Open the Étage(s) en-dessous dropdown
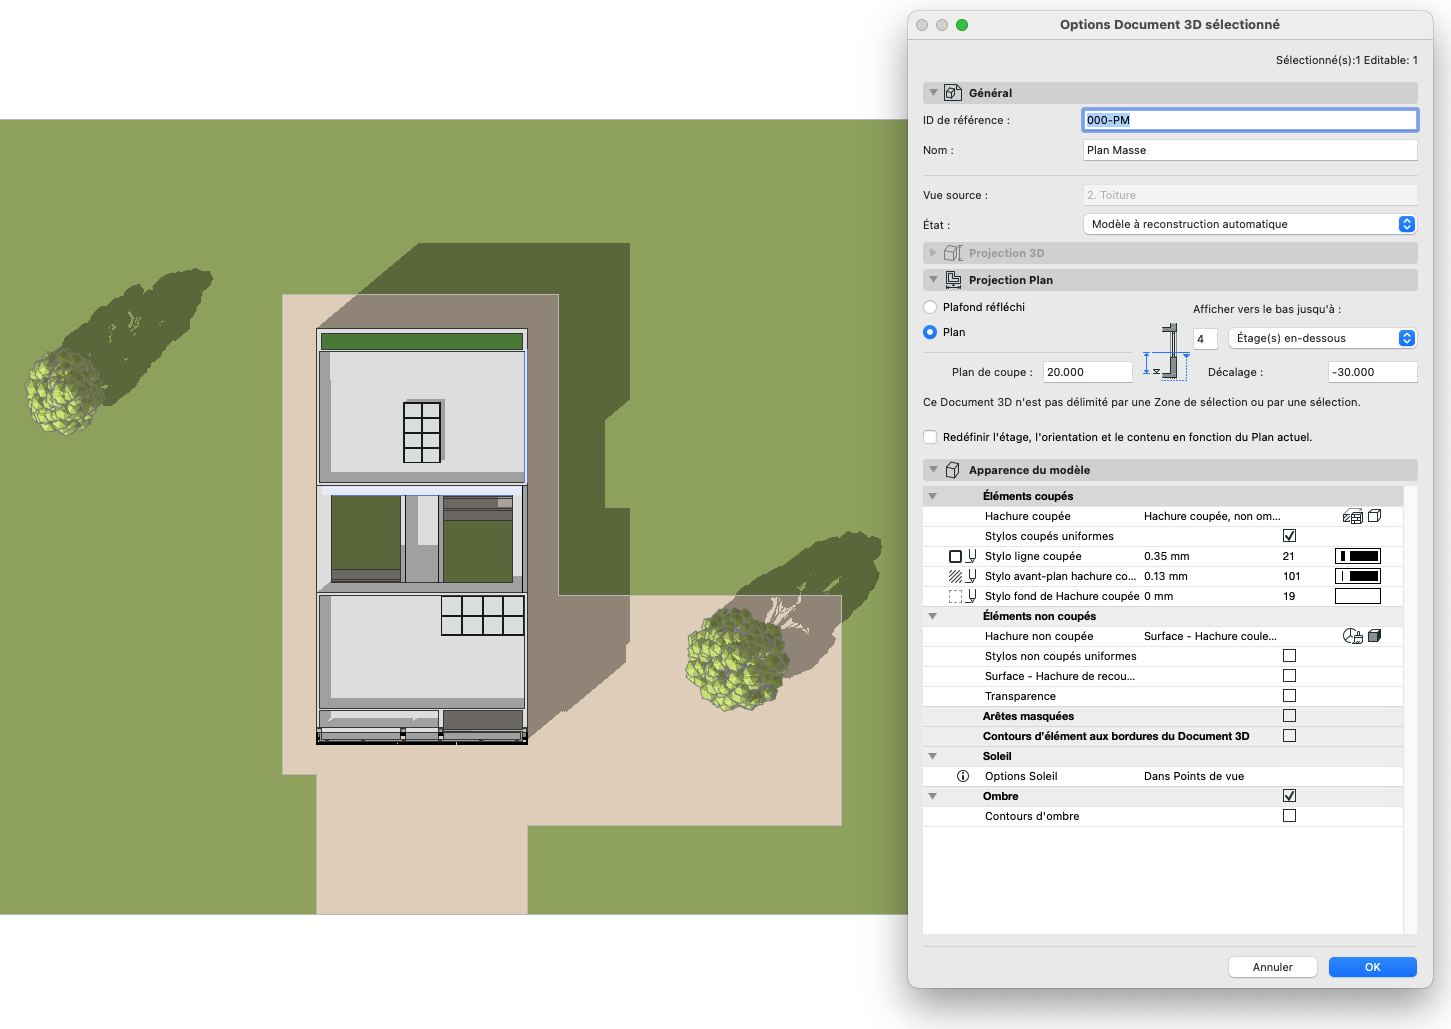 [x=1322, y=338]
